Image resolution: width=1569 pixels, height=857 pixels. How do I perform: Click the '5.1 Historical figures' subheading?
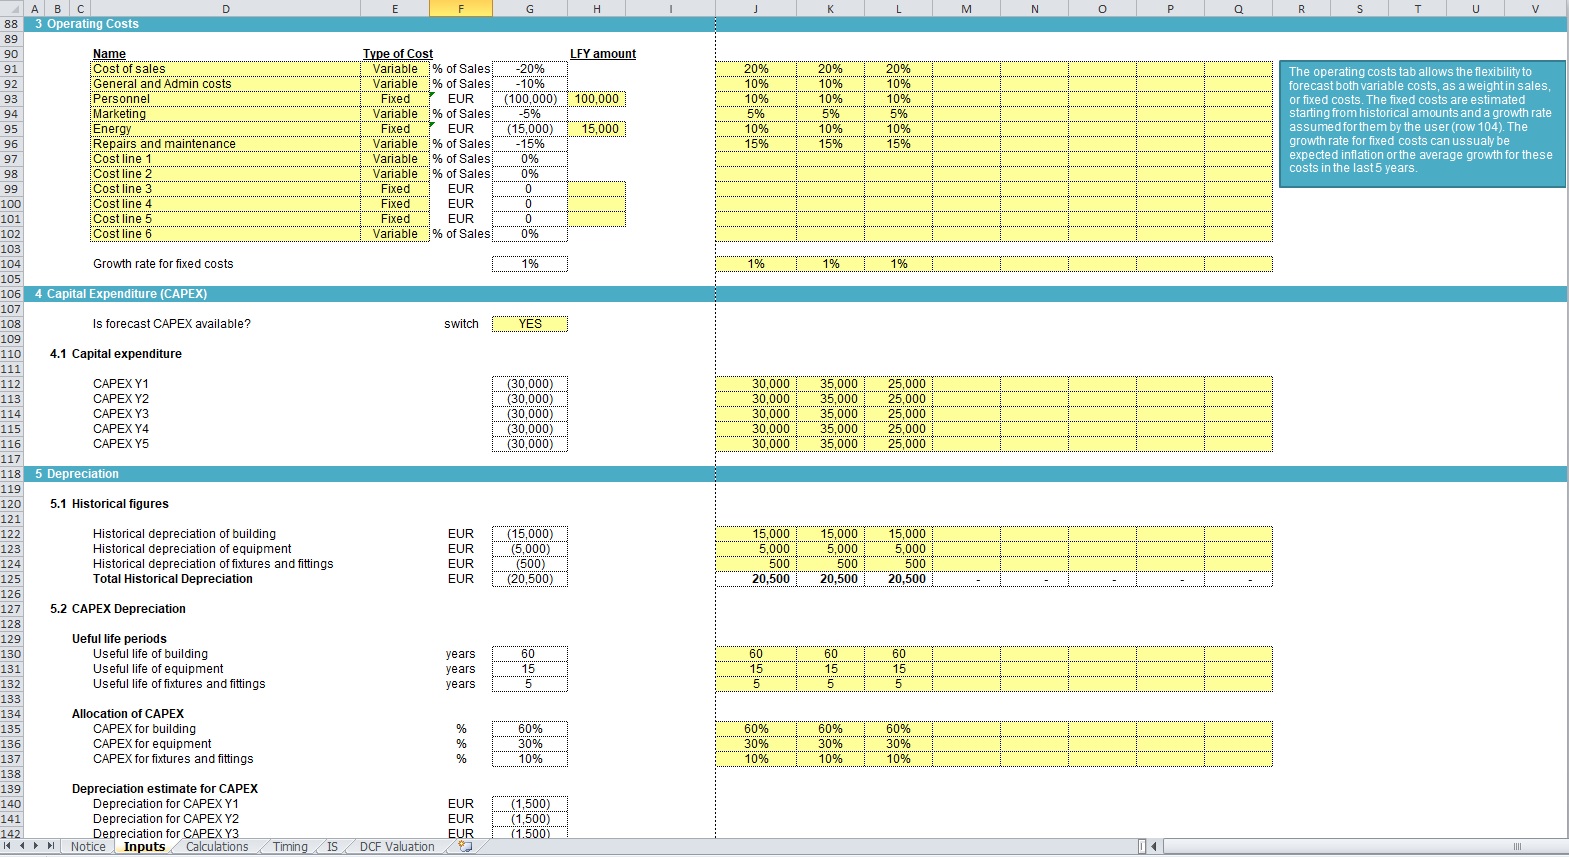109,504
